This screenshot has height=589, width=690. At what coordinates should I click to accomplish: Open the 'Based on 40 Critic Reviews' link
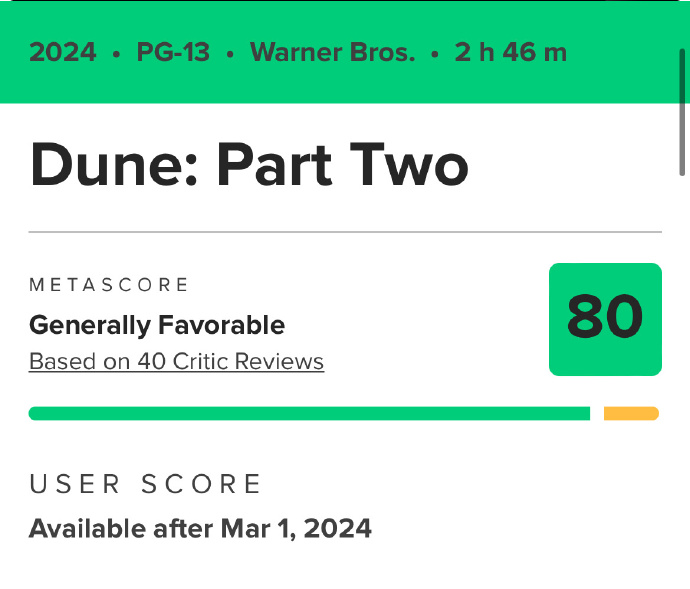click(x=176, y=361)
